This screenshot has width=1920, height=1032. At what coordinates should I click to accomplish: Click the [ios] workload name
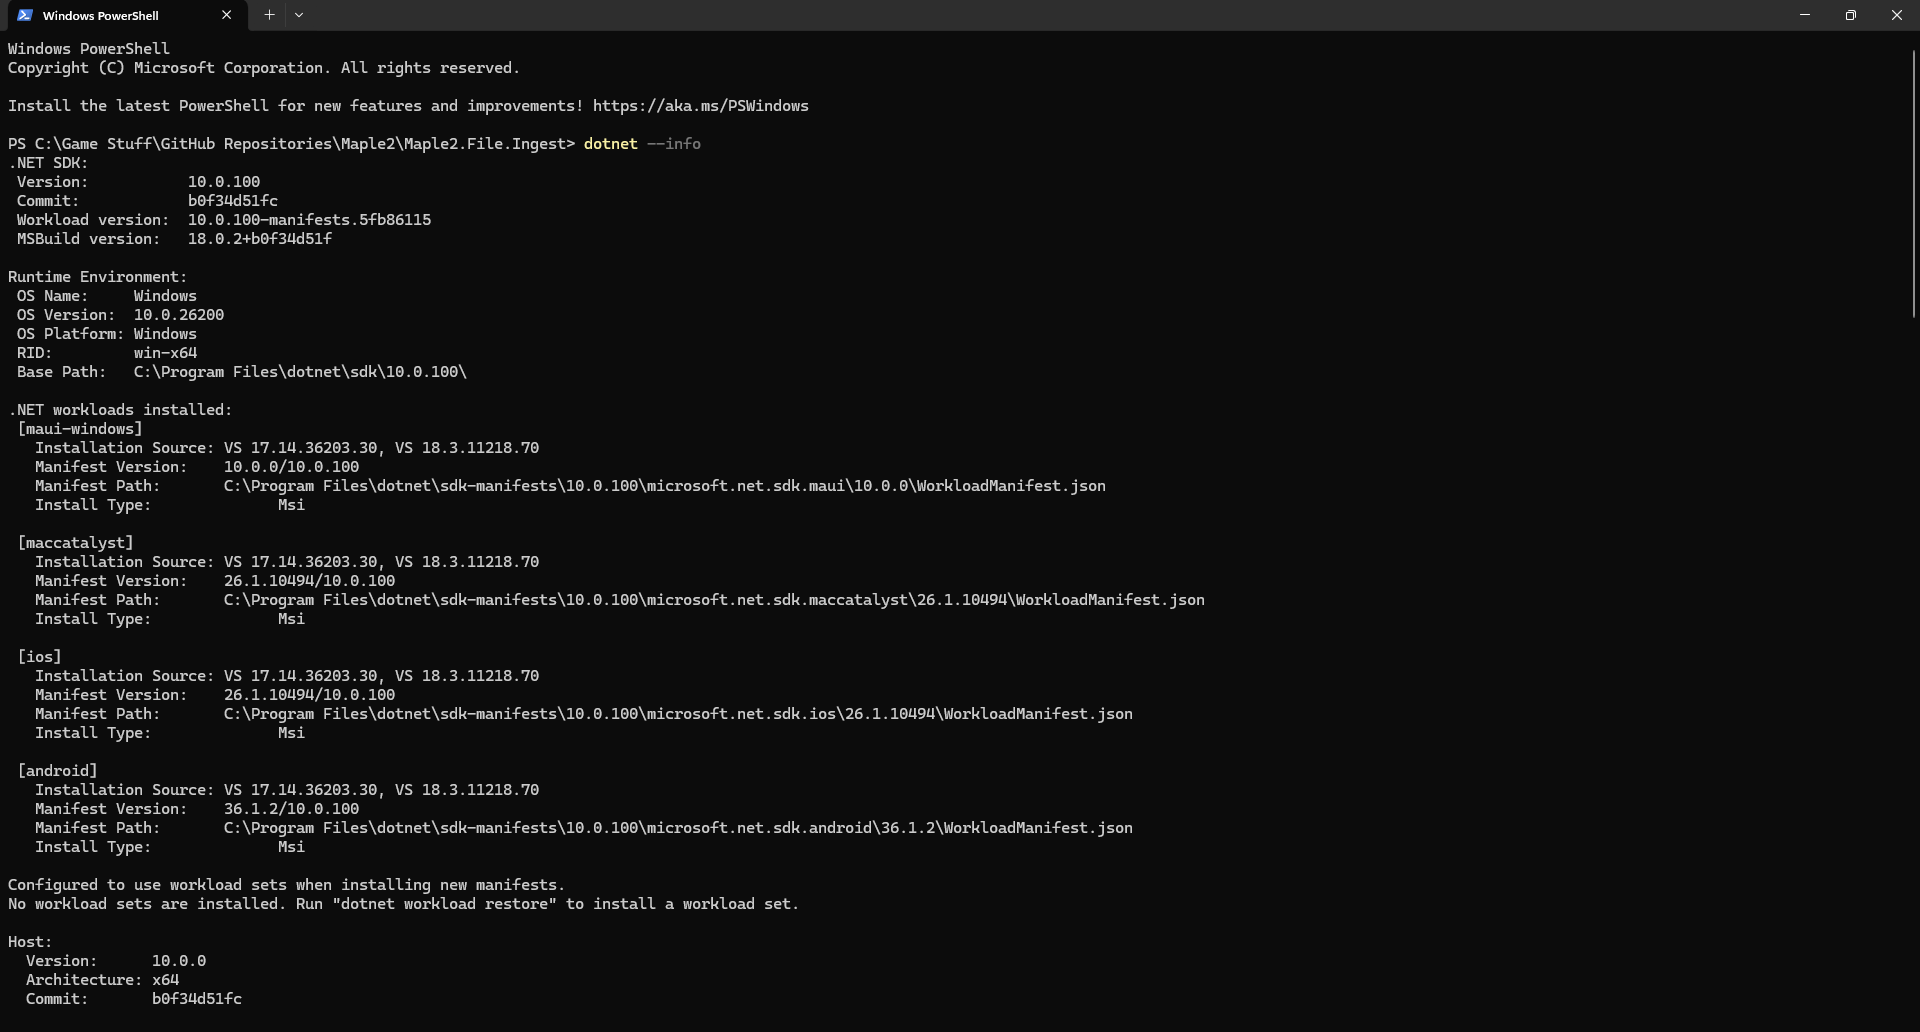pos(39,657)
